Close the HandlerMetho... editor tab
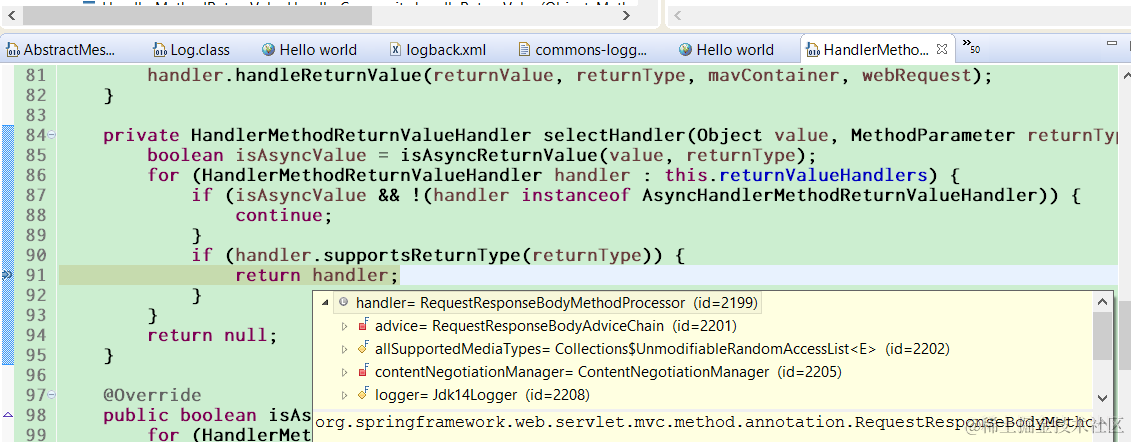1131x442 pixels. [941, 49]
